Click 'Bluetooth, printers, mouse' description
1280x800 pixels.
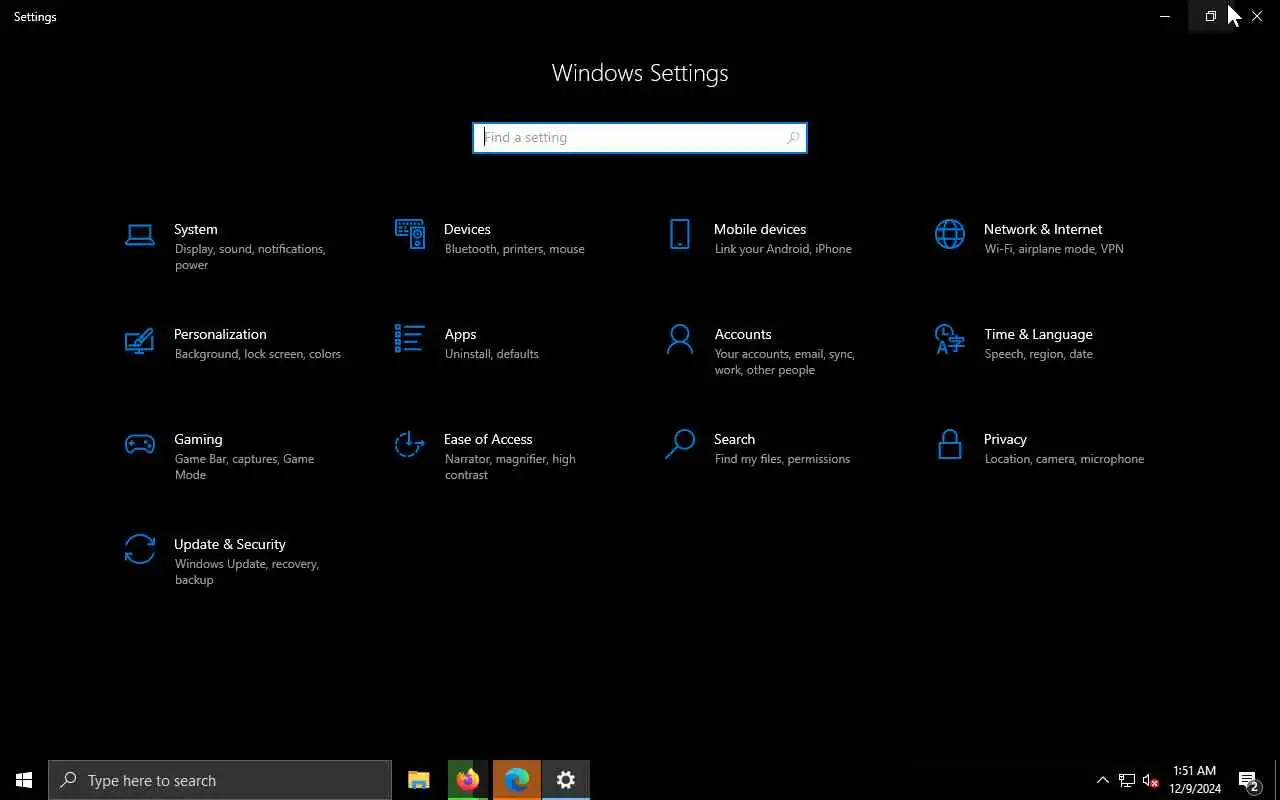point(515,249)
